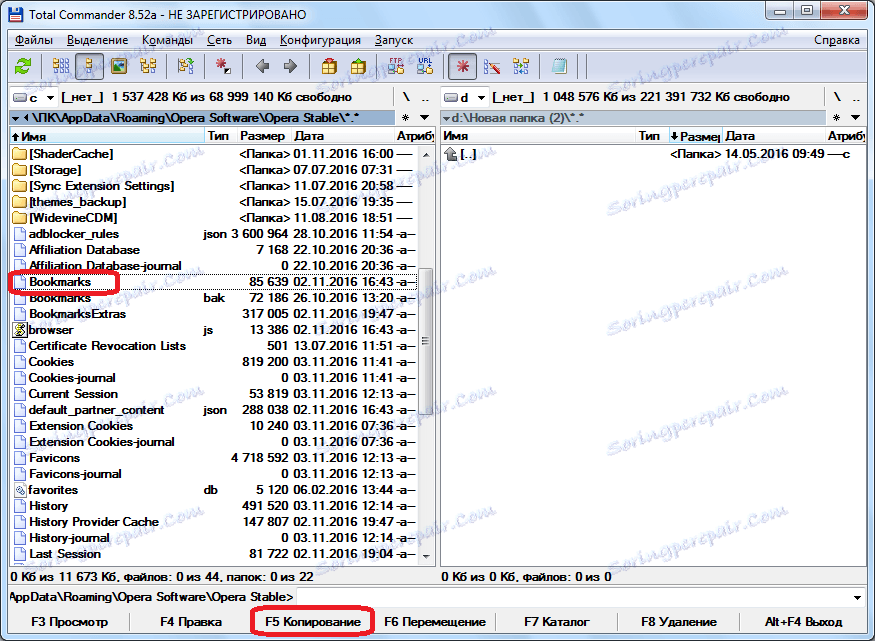This screenshot has width=875, height=641.
Task: Open the Выделение menu
Action: pos(97,40)
